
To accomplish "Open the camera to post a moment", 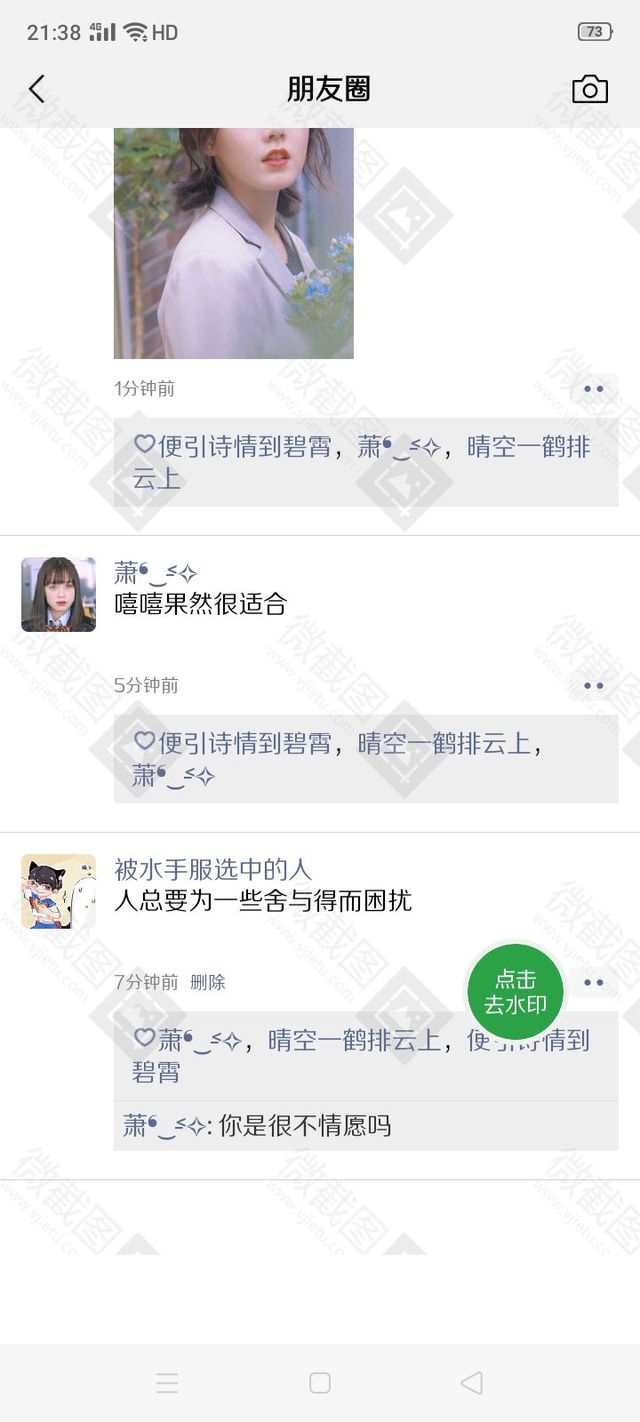I will pyautogui.click(x=590, y=89).
